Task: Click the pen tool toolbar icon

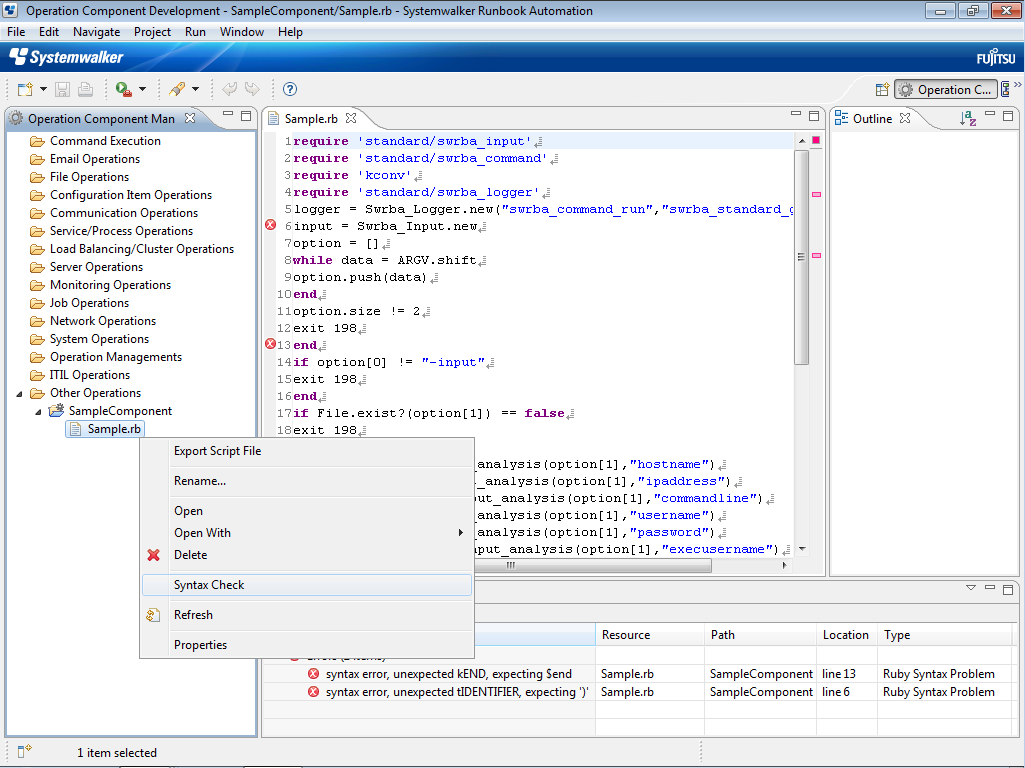Action: 176,90
